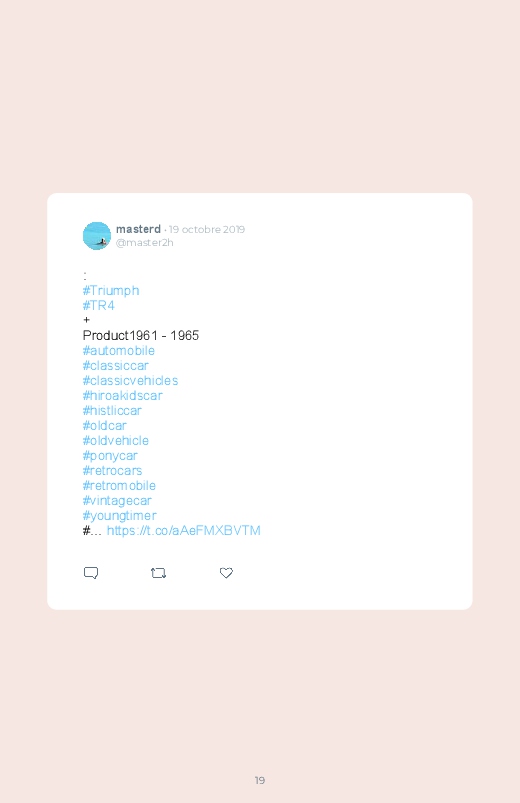Click the retweet arrows icon
Screen dimensions: 520x803
click(x=158, y=573)
